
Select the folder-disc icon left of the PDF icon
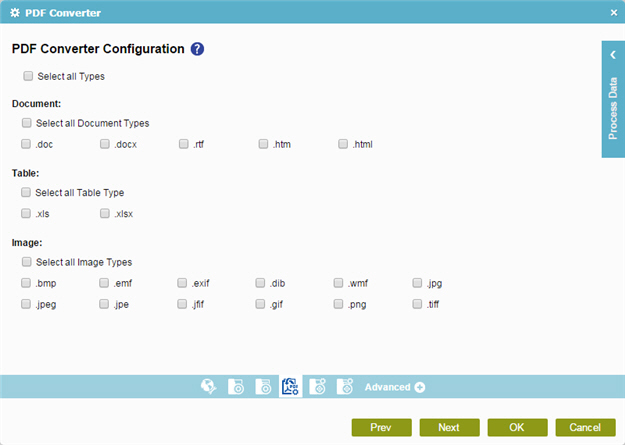263,386
